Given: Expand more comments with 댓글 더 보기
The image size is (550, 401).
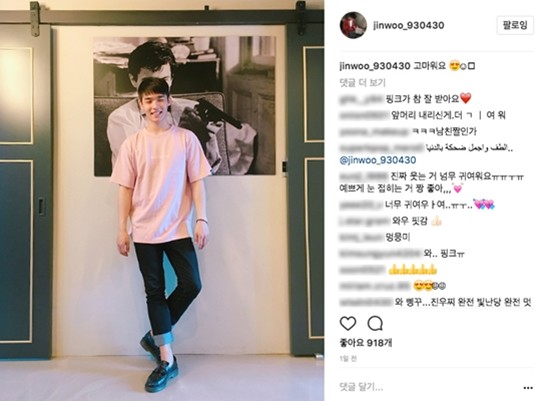Looking at the screenshot, I should coord(362,83).
